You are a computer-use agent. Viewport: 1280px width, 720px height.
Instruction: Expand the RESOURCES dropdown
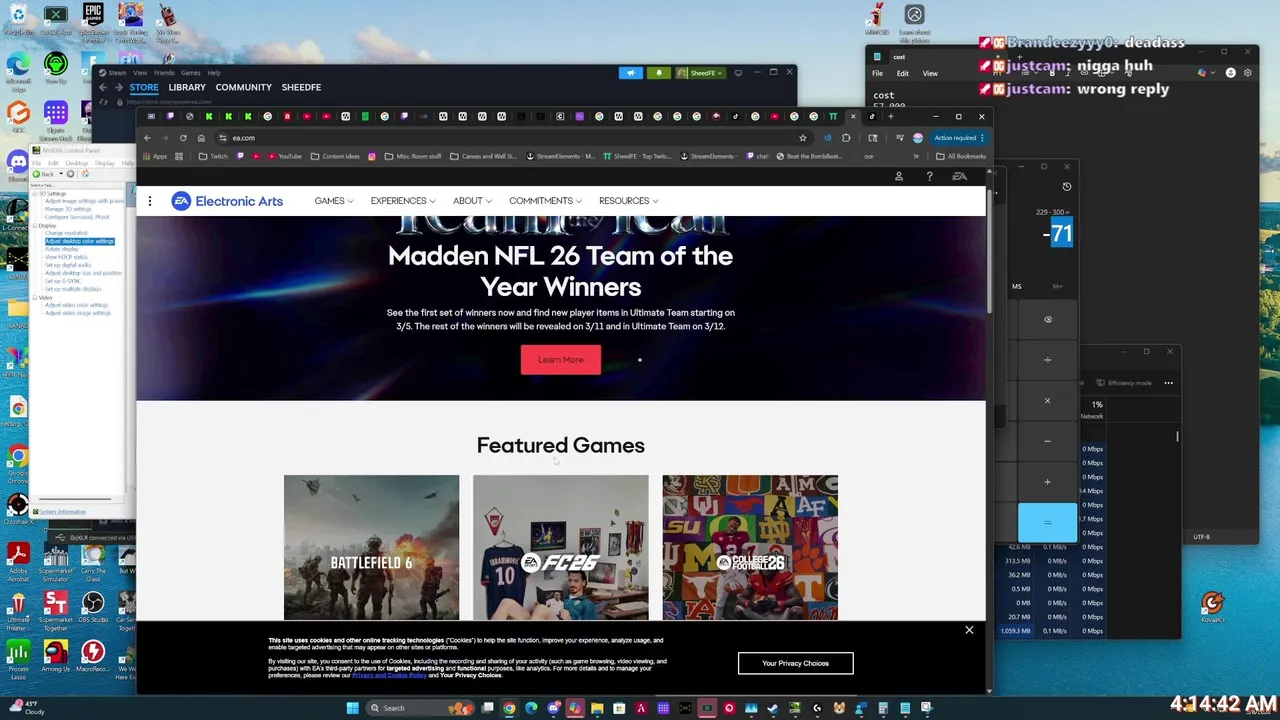(x=629, y=201)
